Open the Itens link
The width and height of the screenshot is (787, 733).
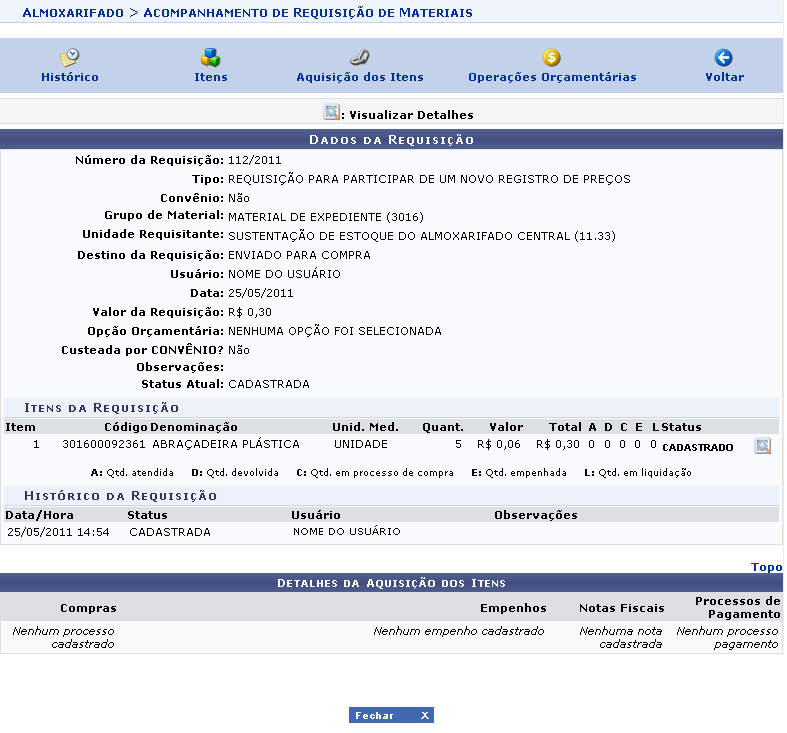click(x=211, y=77)
